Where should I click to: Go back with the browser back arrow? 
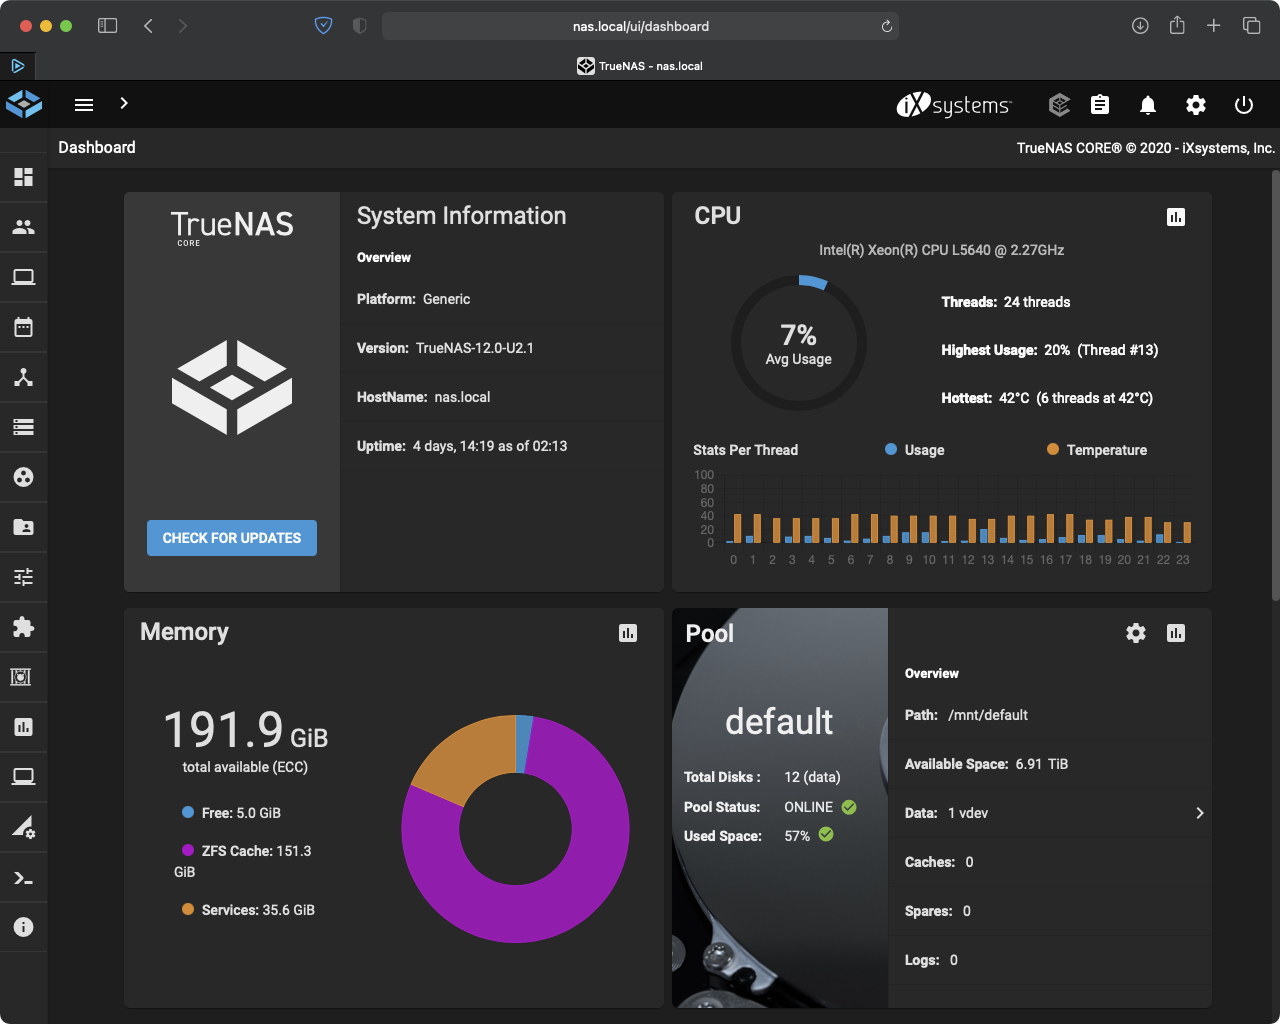pyautogui.click(x=148, y=26)
